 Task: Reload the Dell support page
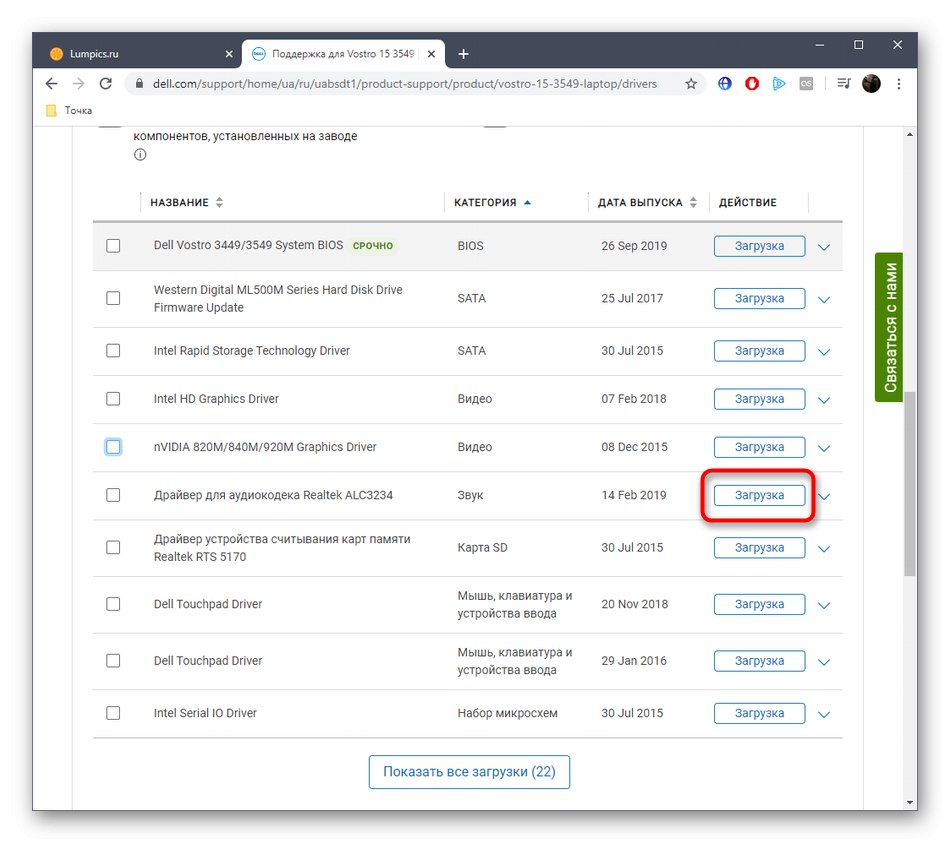105,84
